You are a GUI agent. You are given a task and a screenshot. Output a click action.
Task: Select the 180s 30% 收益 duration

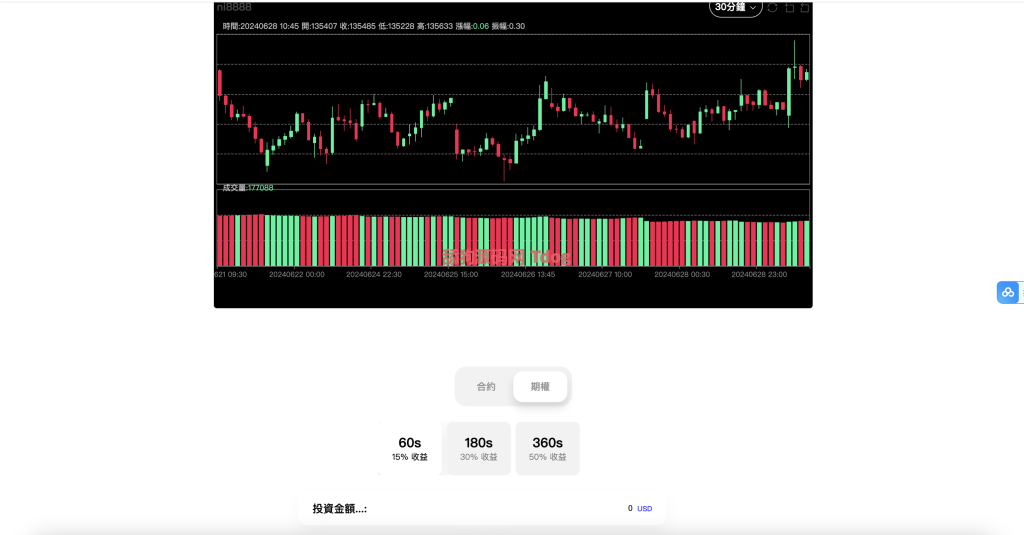coord(478,448)
